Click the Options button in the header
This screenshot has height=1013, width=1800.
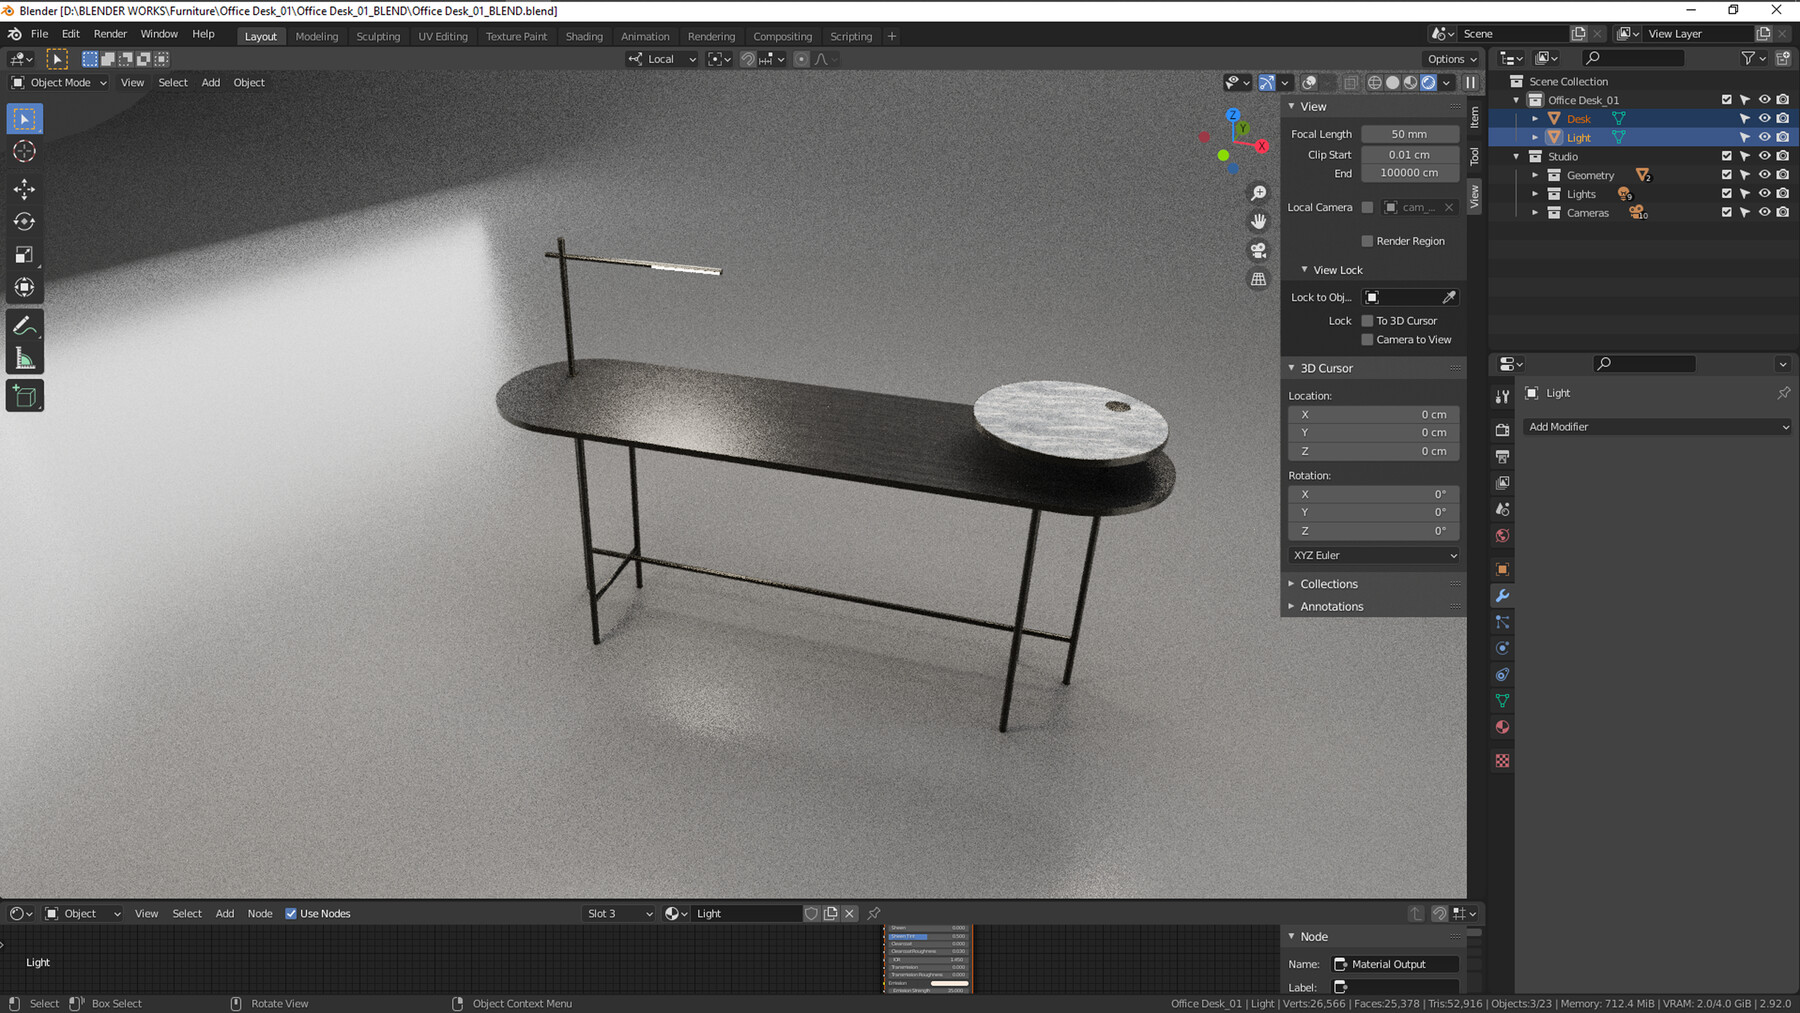coord(1450,58)
